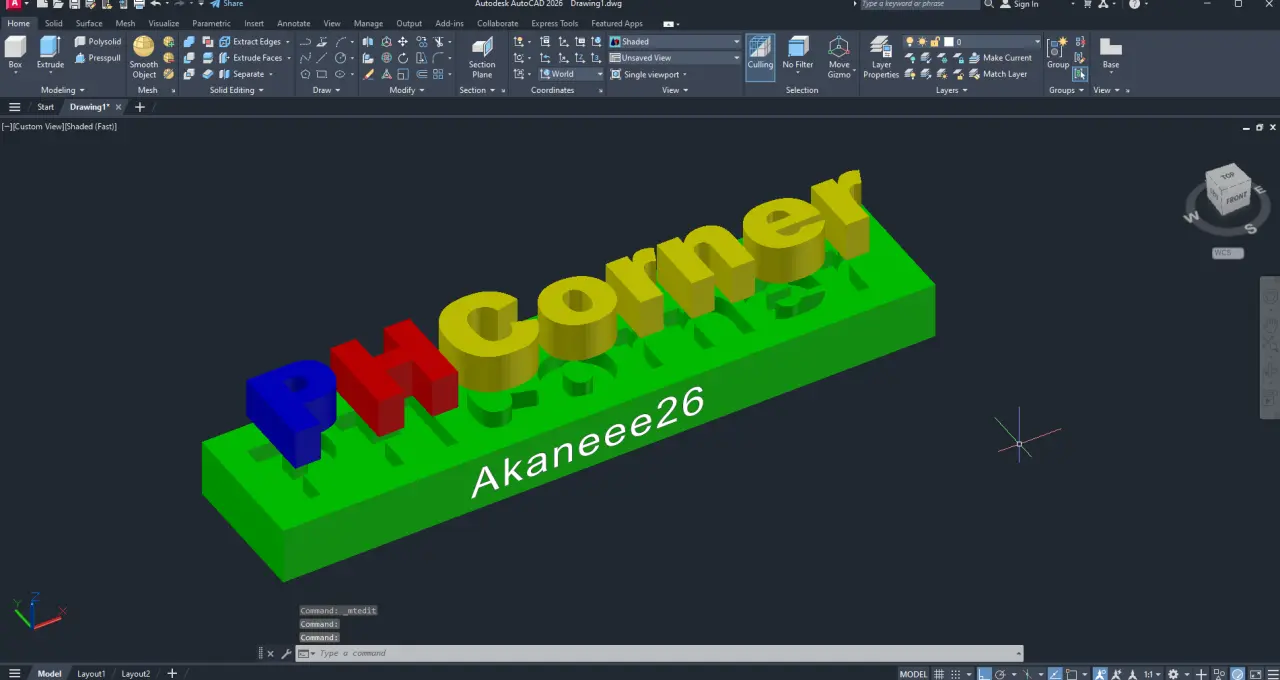Open Layer Properties manager

coord(881,57)
